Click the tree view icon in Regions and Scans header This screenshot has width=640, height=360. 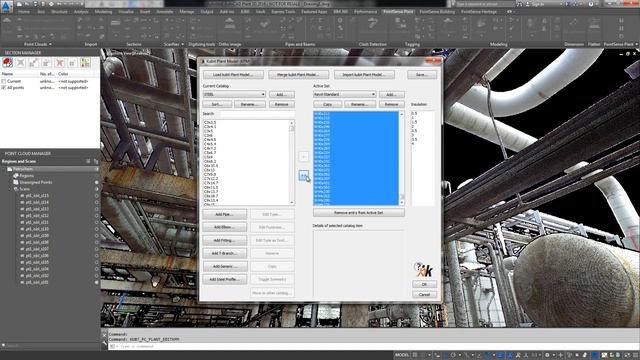pos(96,161)
